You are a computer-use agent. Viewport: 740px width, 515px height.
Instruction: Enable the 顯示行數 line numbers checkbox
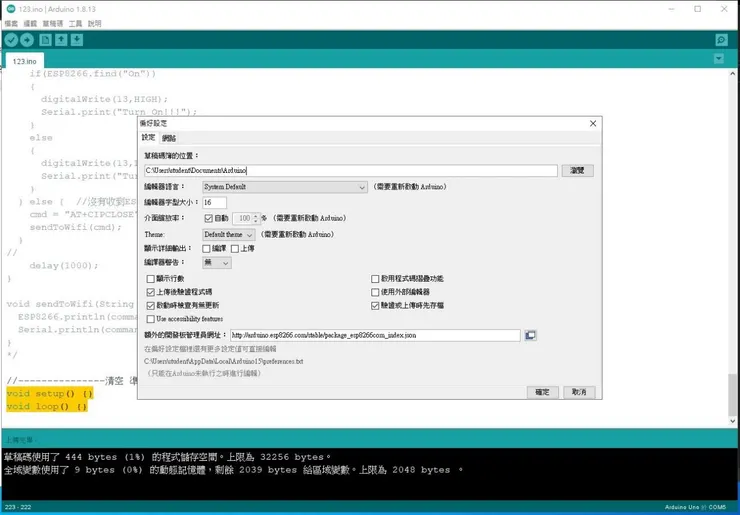click(x=151, y=279)
